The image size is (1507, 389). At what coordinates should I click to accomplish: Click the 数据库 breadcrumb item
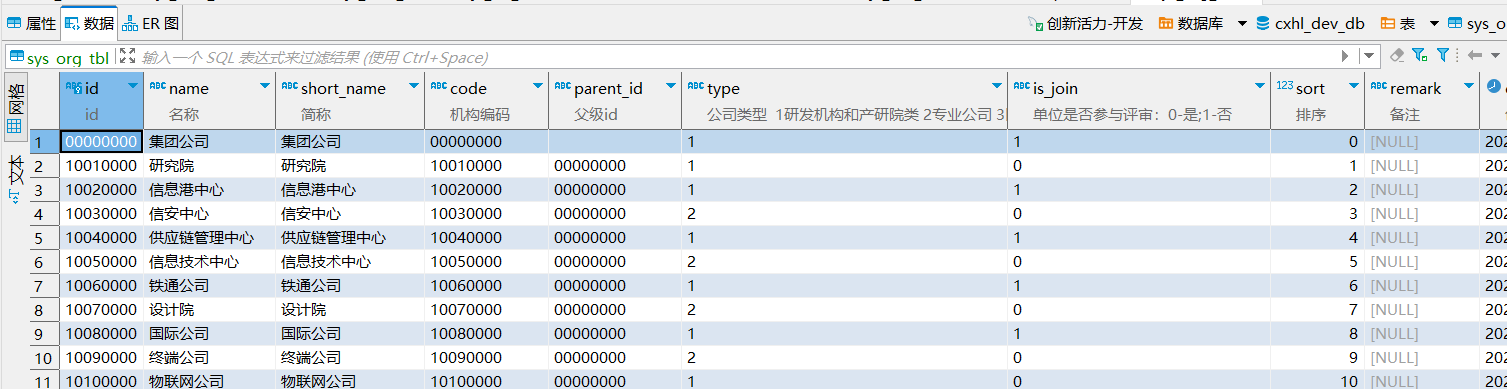point(1191,23)
